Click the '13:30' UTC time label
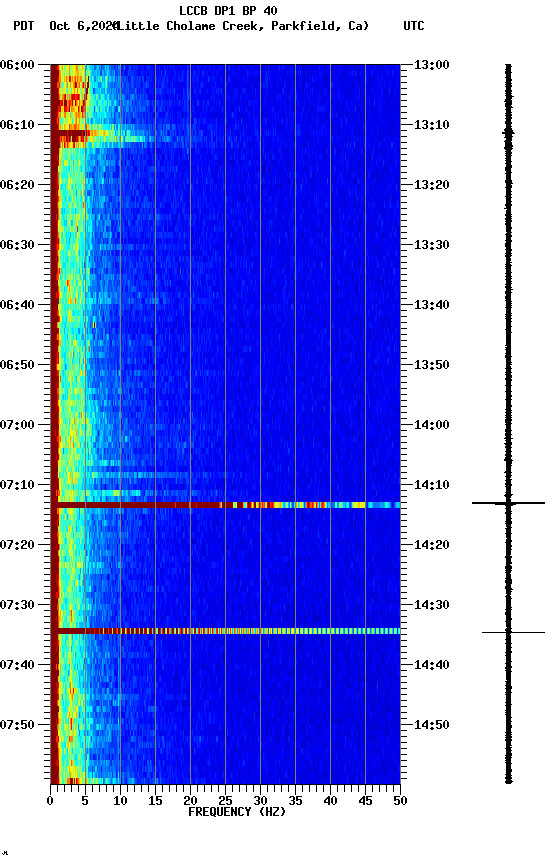 432,245
